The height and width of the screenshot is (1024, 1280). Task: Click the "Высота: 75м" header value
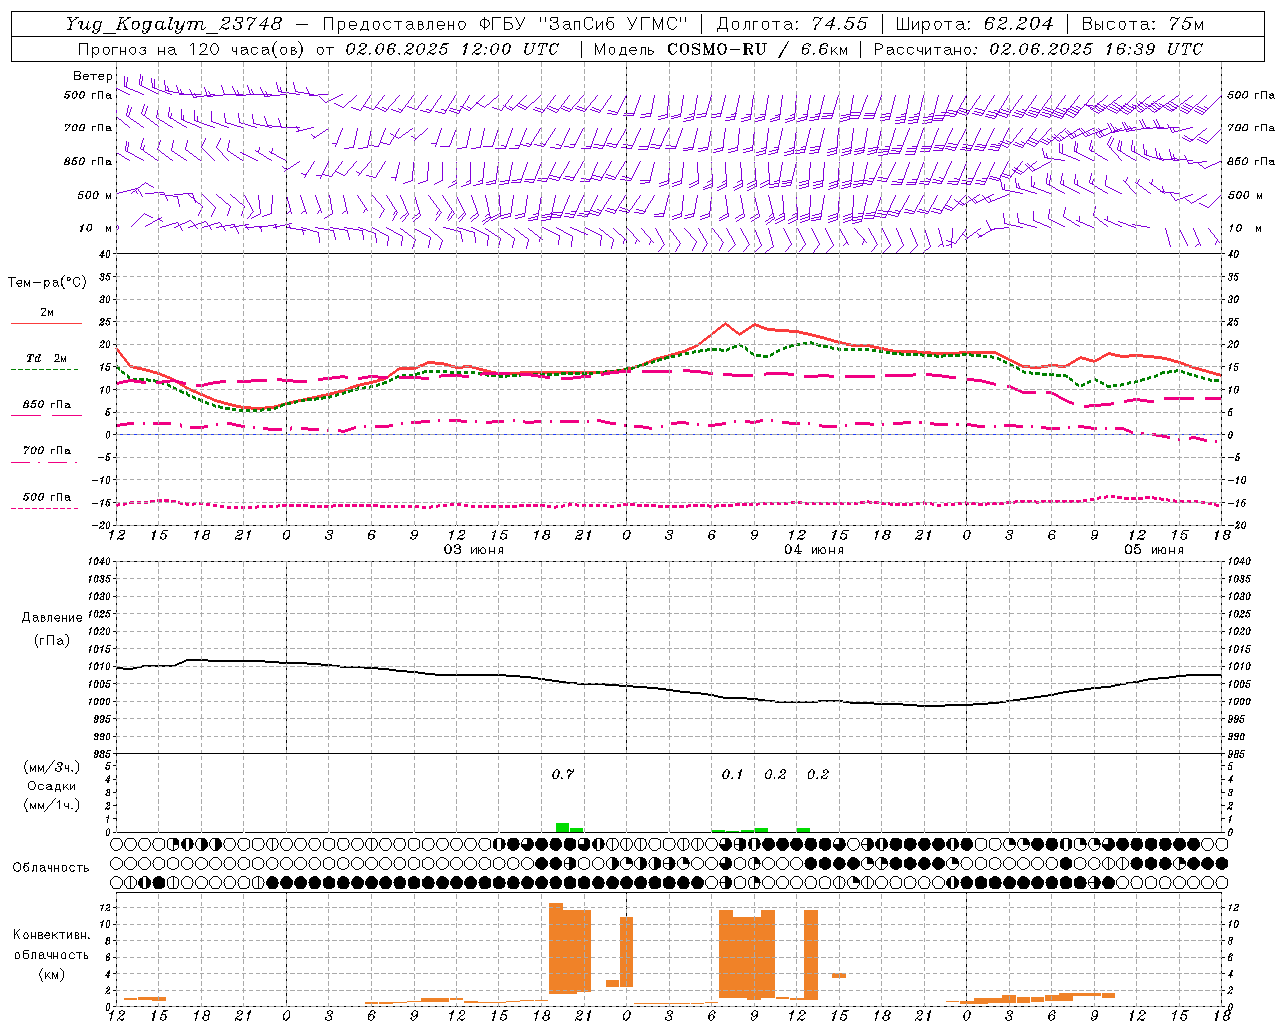point(1142,24)
